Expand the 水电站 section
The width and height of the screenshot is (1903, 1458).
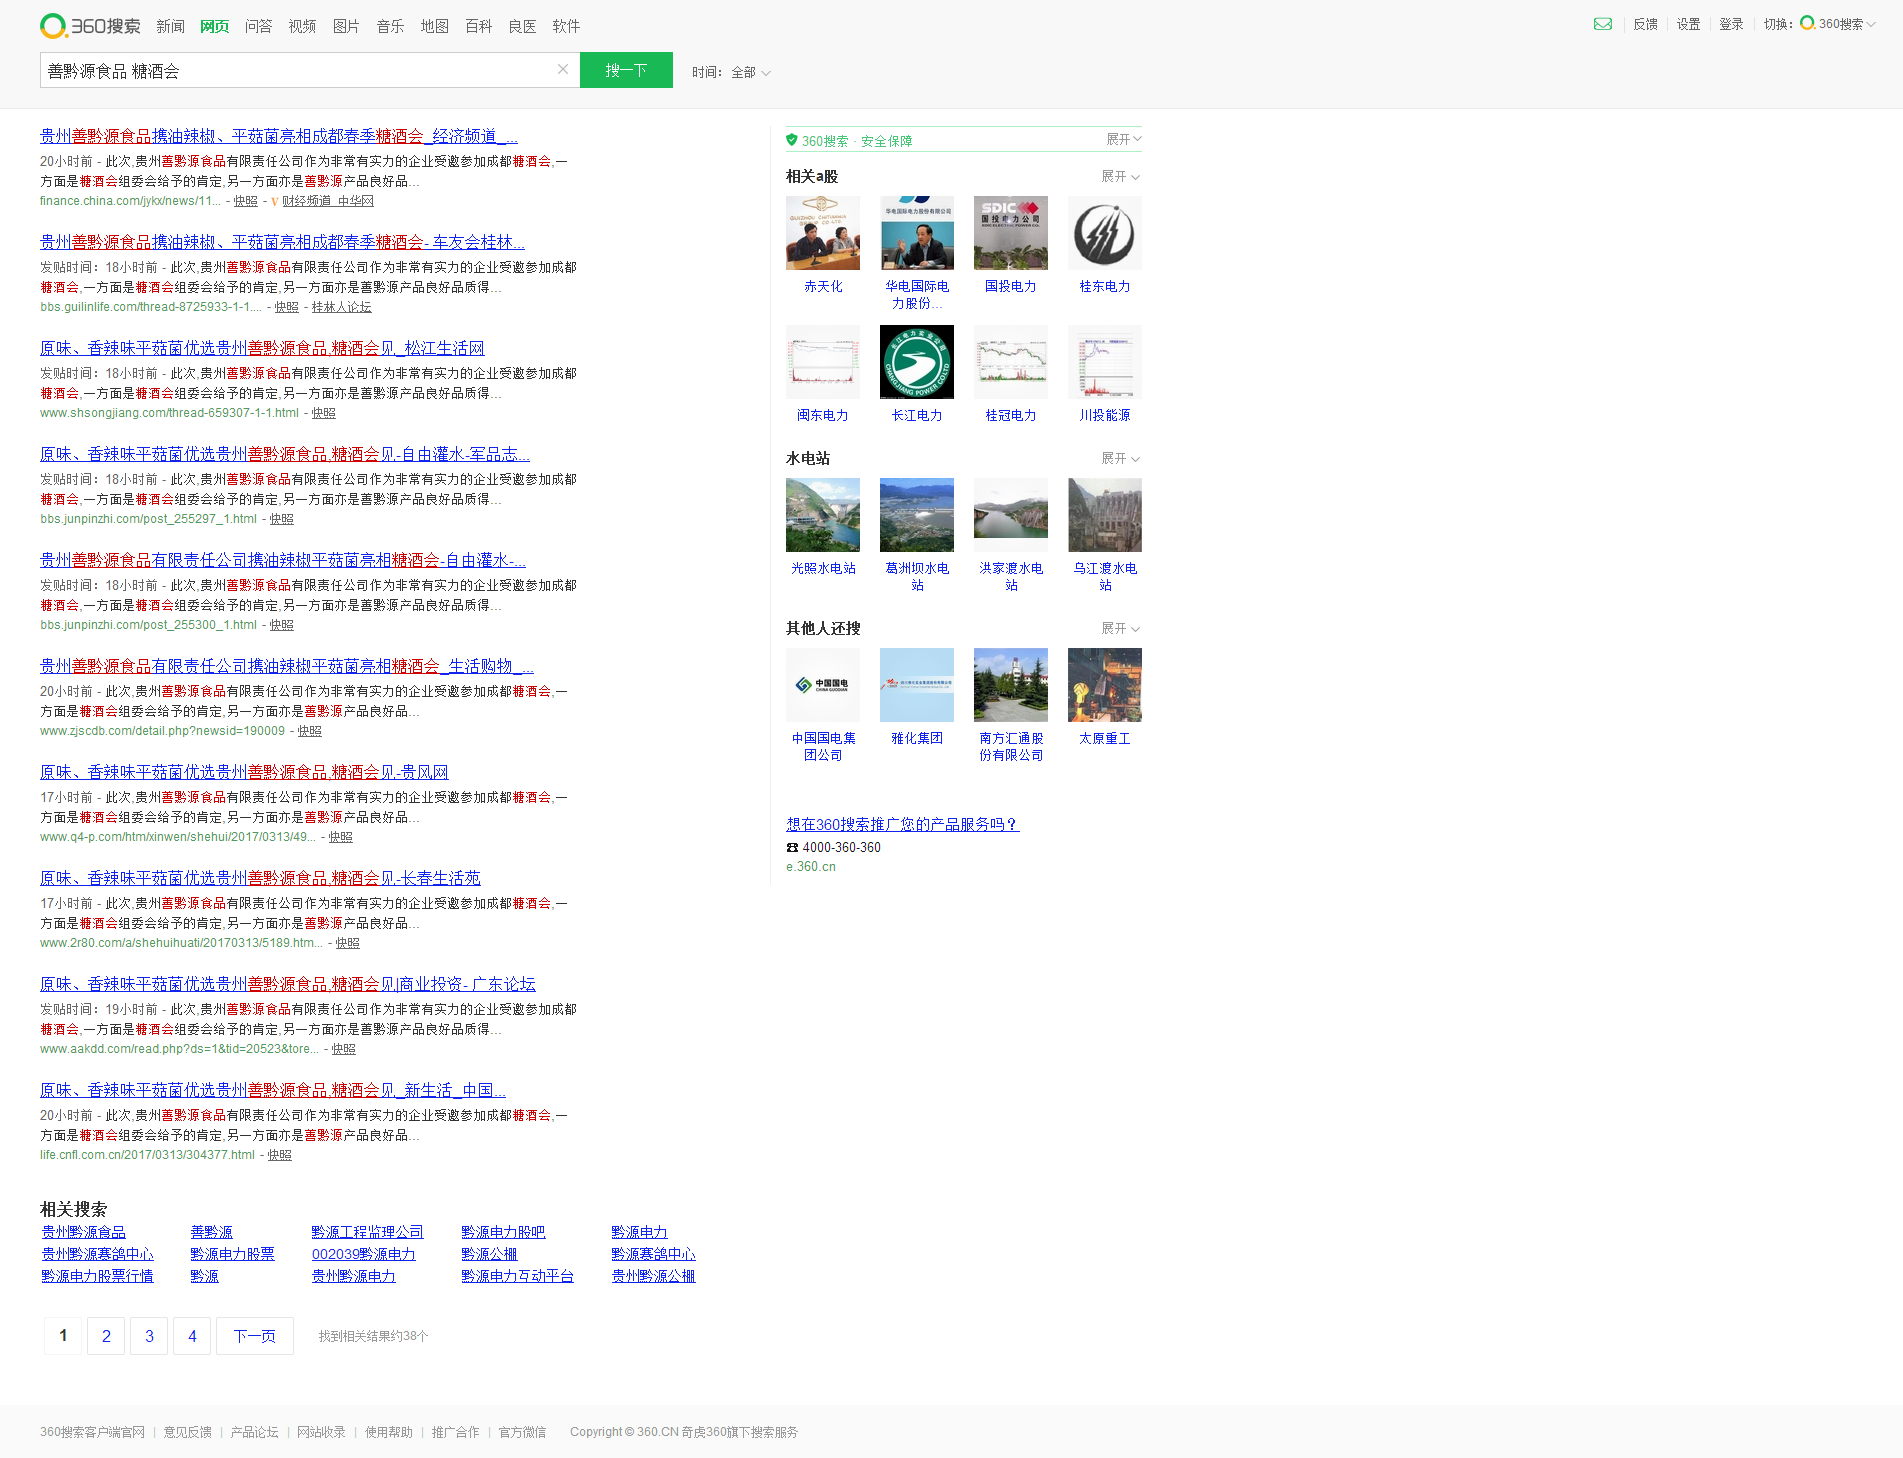pos(1120,458)
